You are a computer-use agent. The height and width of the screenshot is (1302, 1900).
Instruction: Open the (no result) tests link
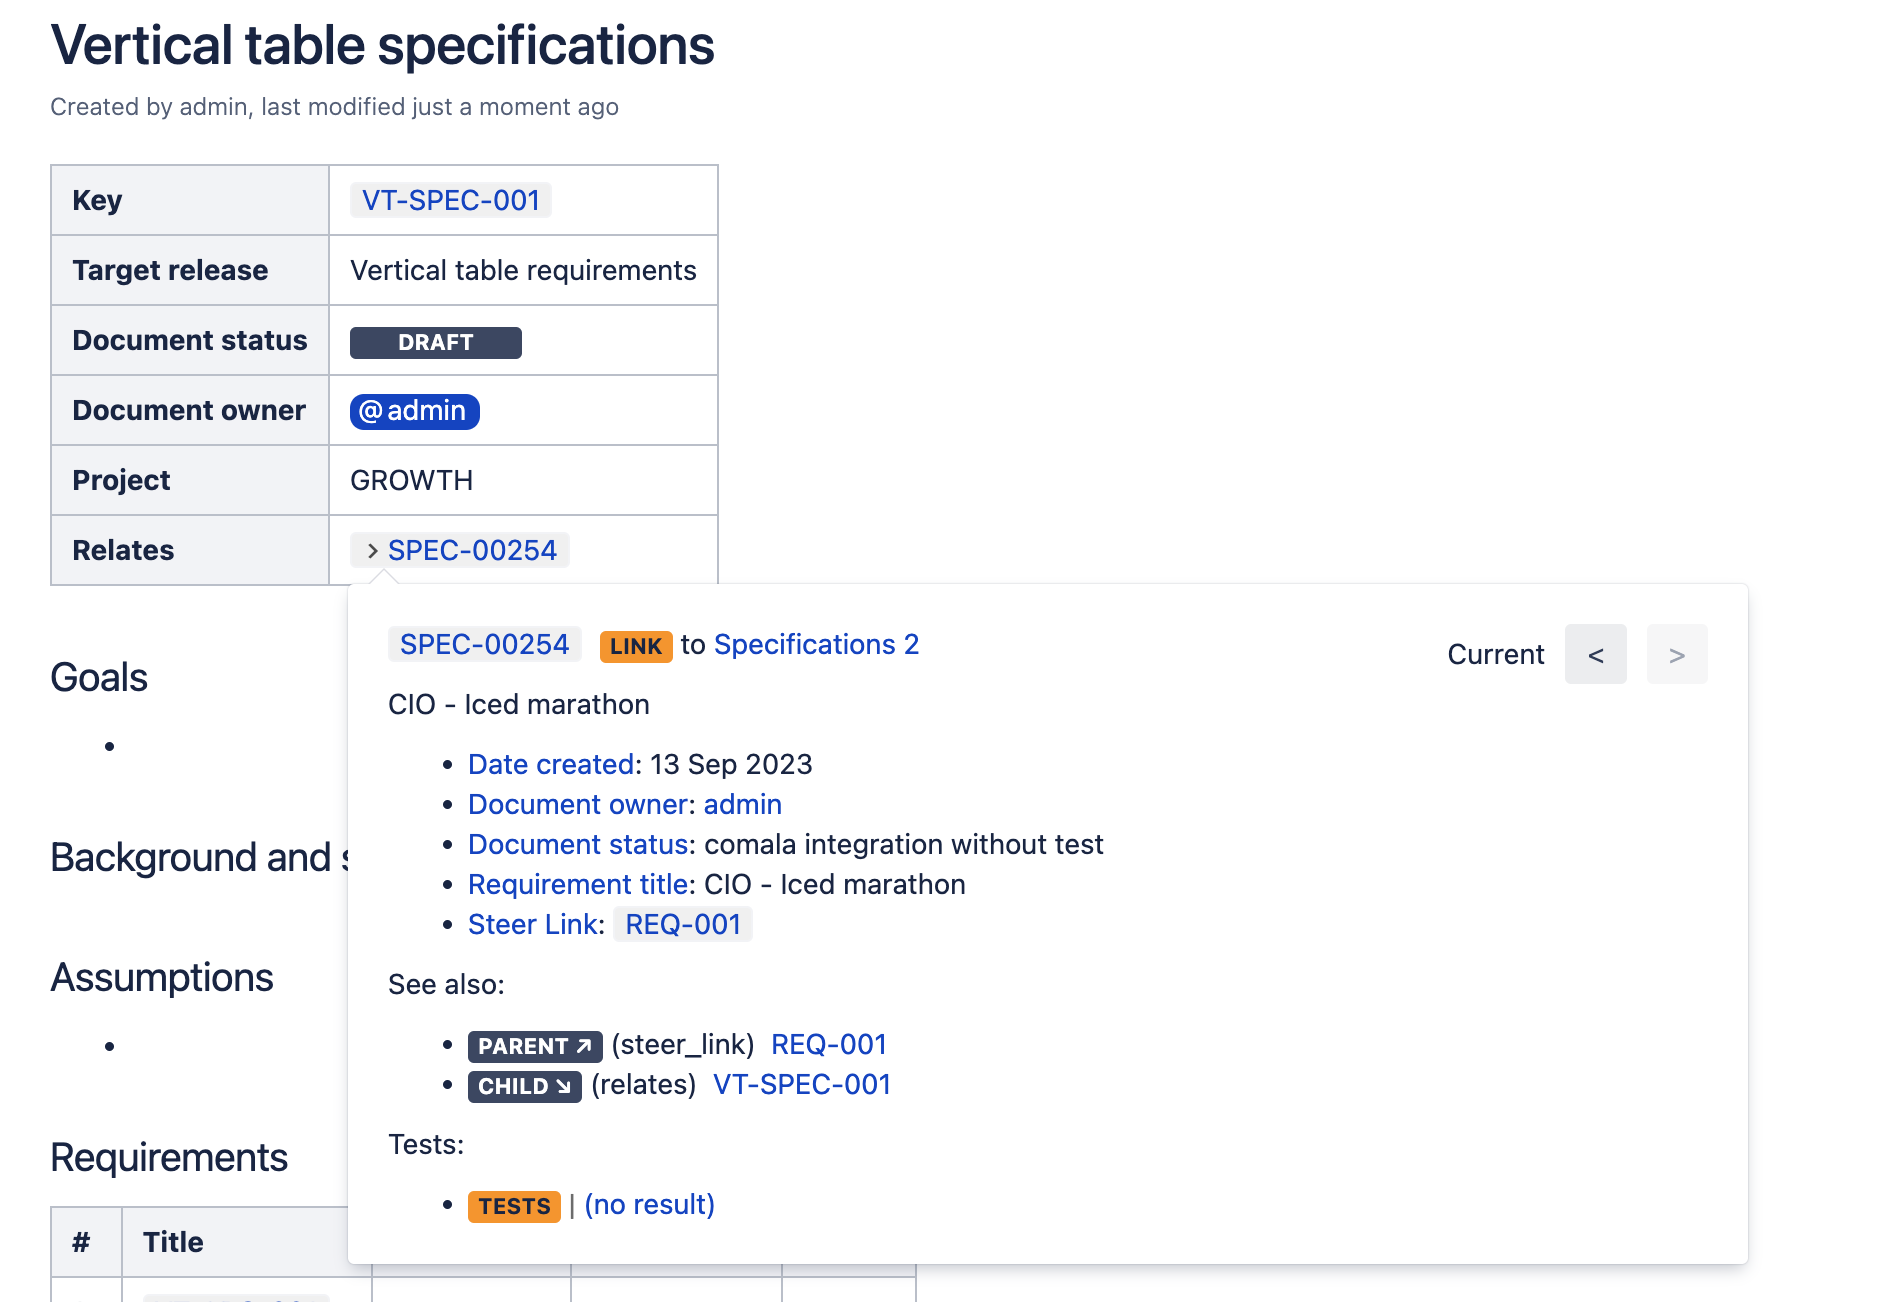tap(649, 1205)
